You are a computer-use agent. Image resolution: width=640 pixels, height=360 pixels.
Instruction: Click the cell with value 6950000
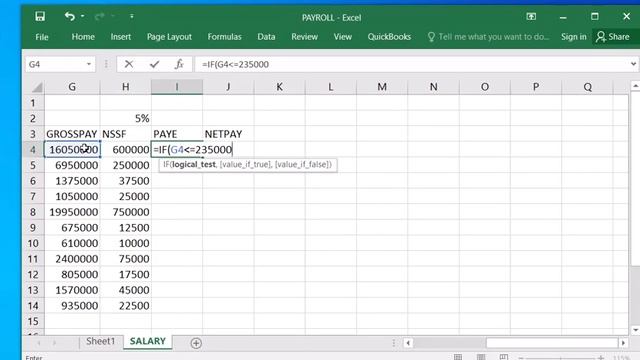(72, 165)
